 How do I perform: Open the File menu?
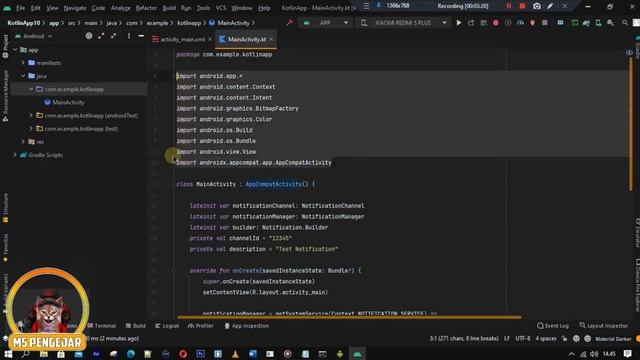[20, 8]
